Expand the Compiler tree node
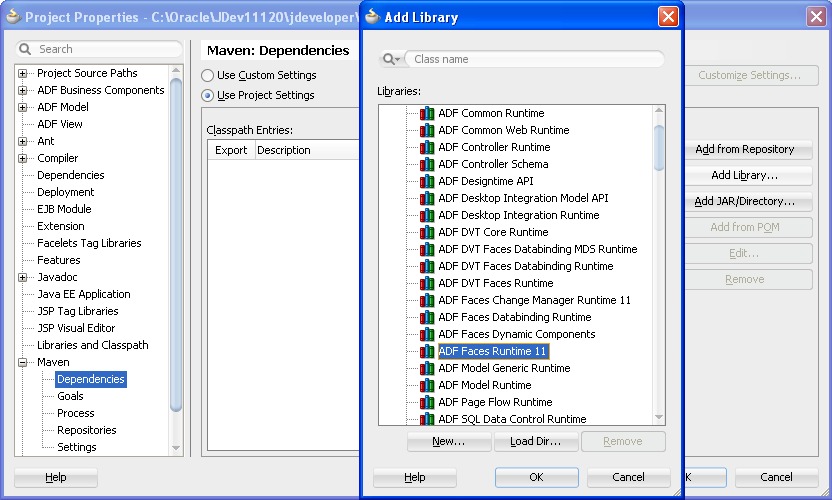832x500 pixels. point(22,158)
